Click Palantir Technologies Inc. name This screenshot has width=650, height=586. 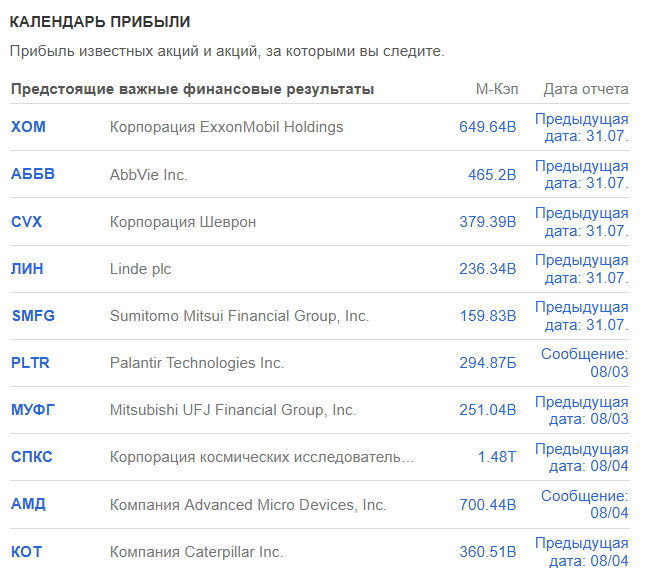click(x=197, y=363)
